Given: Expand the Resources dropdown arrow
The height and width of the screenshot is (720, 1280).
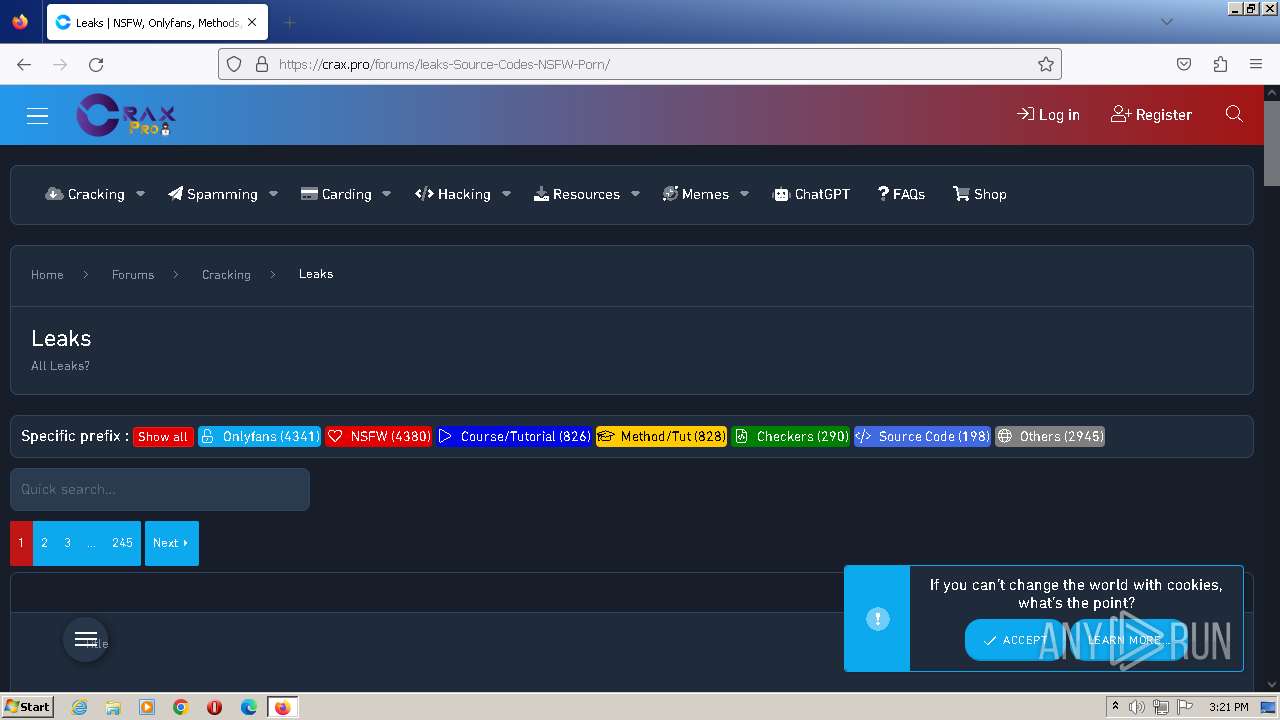Looking at the screenshot, I should coord(635,194).
